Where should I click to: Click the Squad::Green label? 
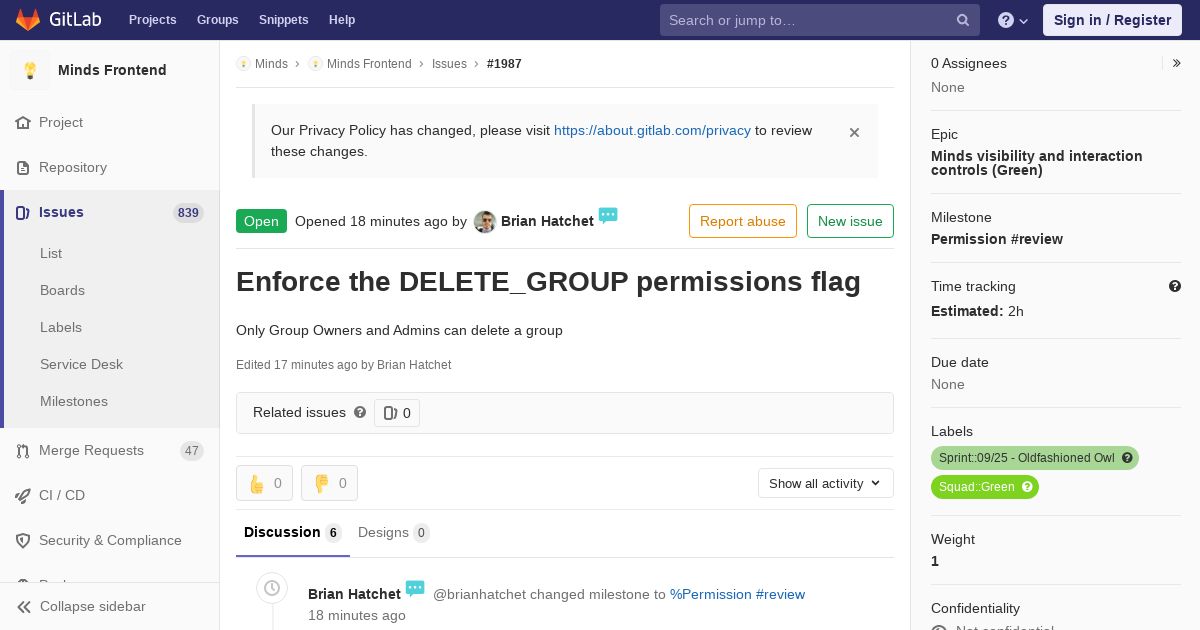(x=976, y=487)
